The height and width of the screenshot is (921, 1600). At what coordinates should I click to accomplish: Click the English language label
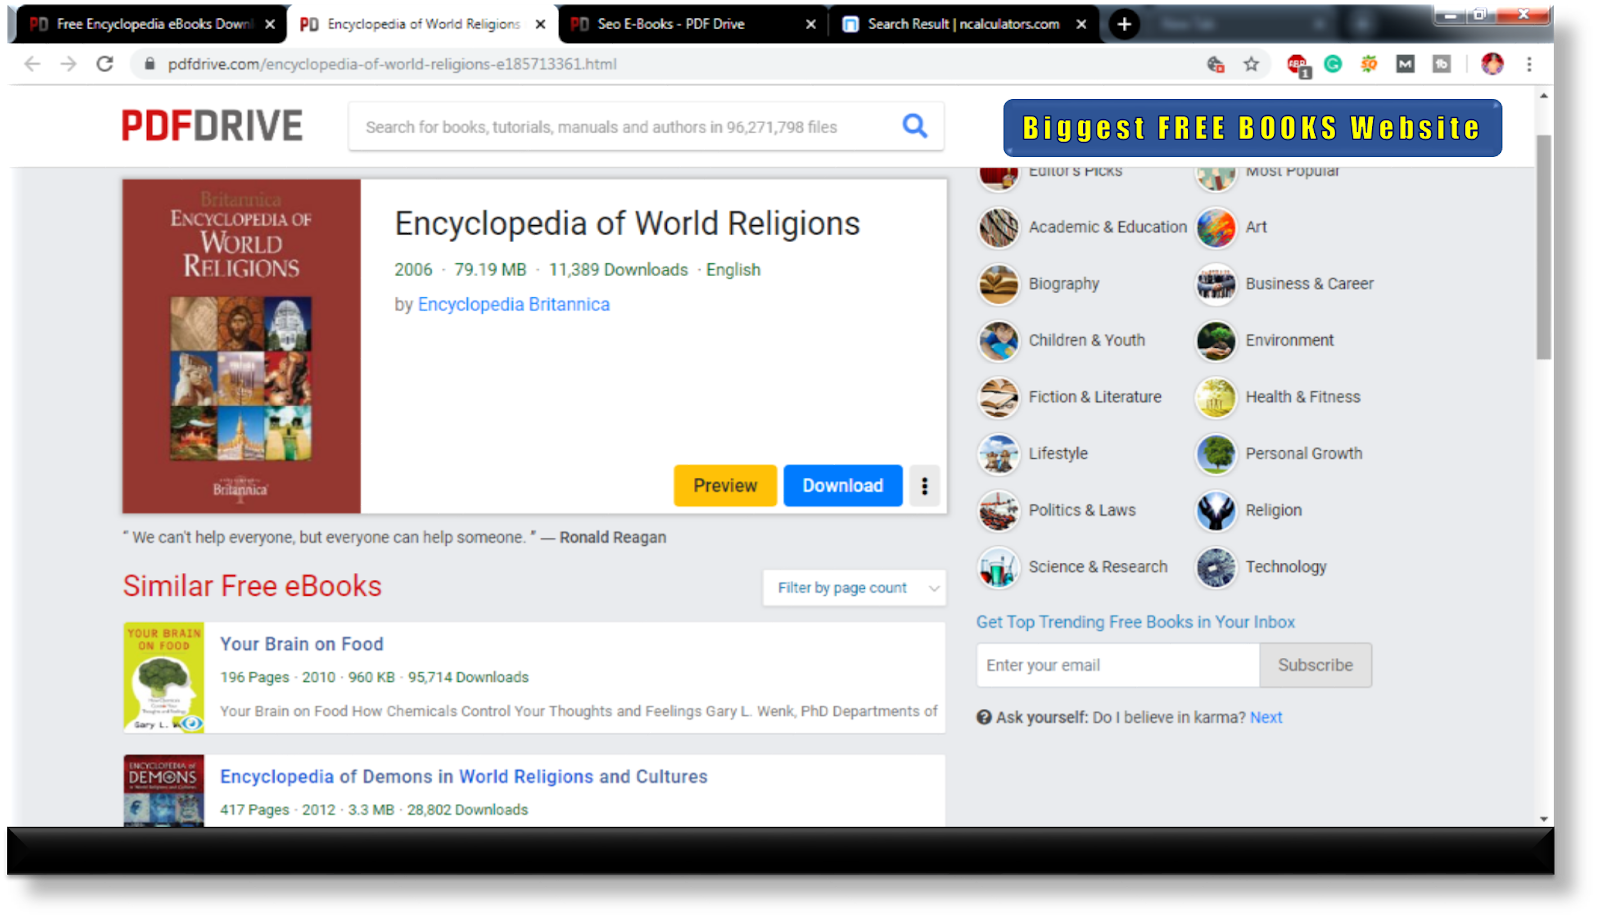[733, 270]
